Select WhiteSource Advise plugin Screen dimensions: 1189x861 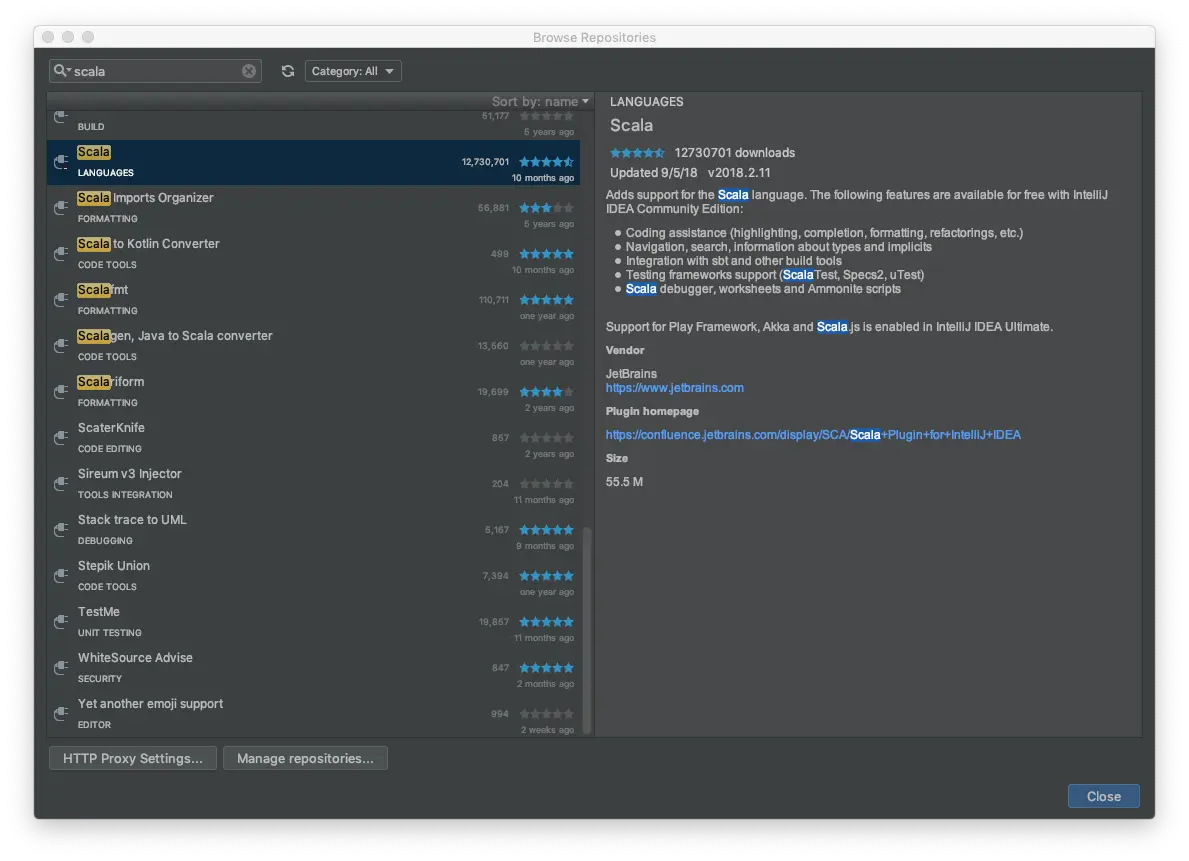tap(313, 668)
